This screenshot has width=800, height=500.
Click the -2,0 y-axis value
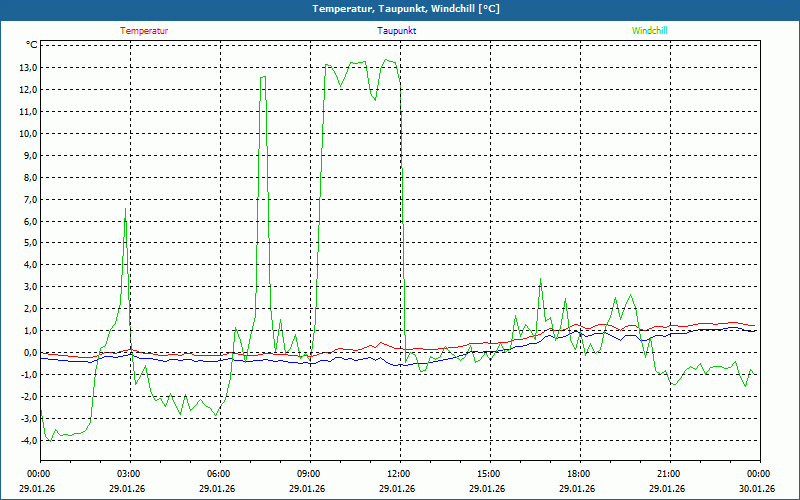29,396
